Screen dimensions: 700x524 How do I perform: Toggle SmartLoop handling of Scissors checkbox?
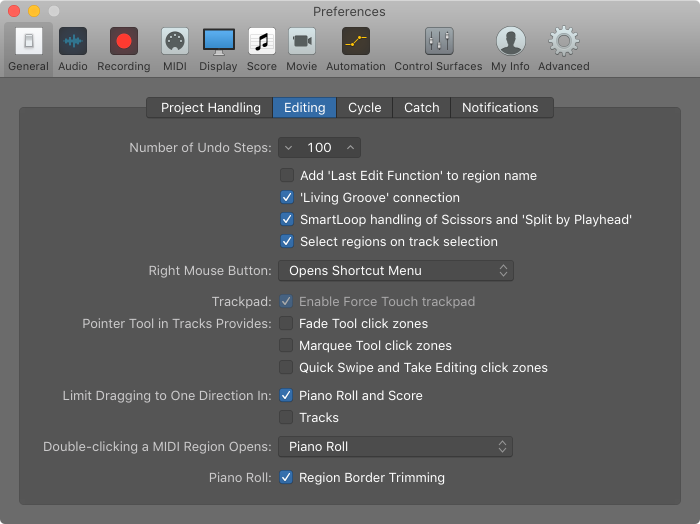tap(287, 219)
